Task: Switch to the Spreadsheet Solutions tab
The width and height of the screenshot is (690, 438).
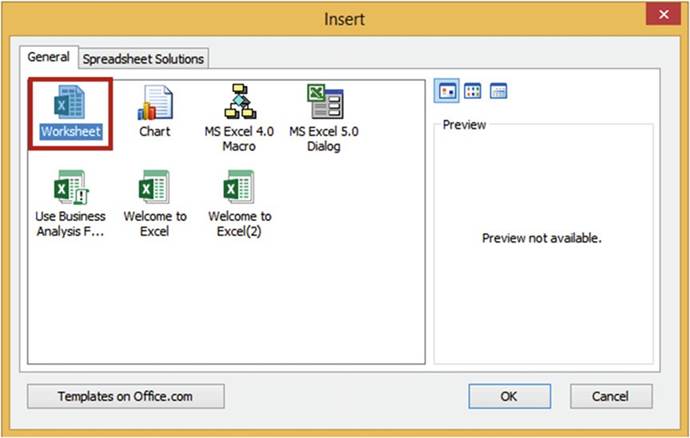Action: (x=143, y=59)
